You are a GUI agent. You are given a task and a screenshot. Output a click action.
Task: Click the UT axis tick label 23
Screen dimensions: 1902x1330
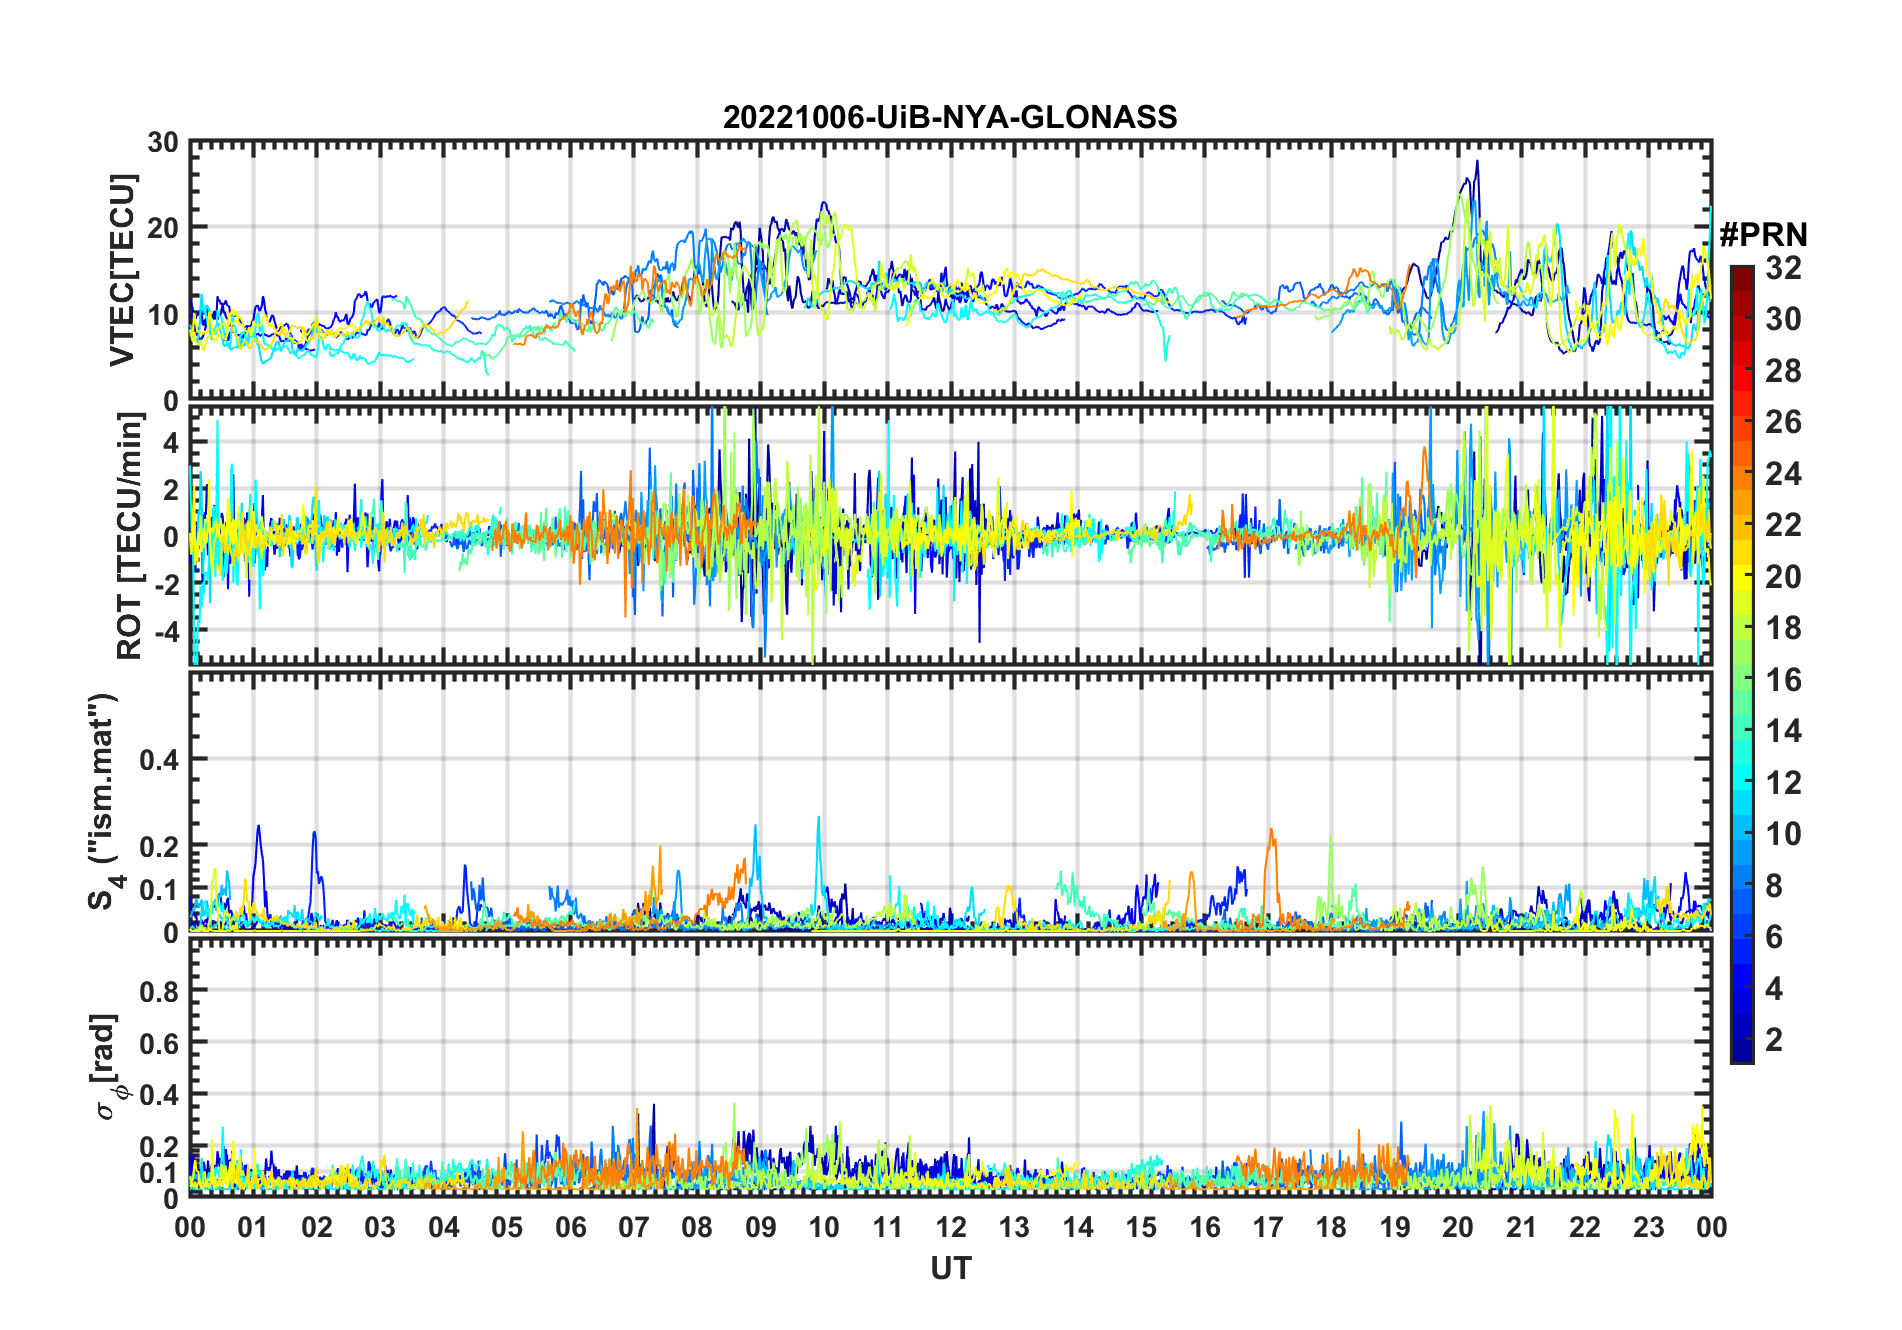tap(1649, 1227)
